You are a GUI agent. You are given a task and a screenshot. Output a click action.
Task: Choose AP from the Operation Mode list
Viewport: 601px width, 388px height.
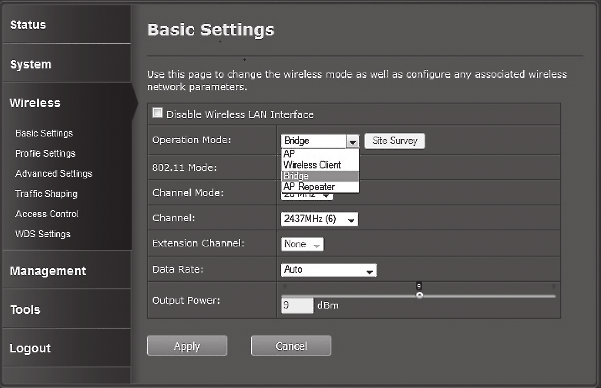point(320,154)
